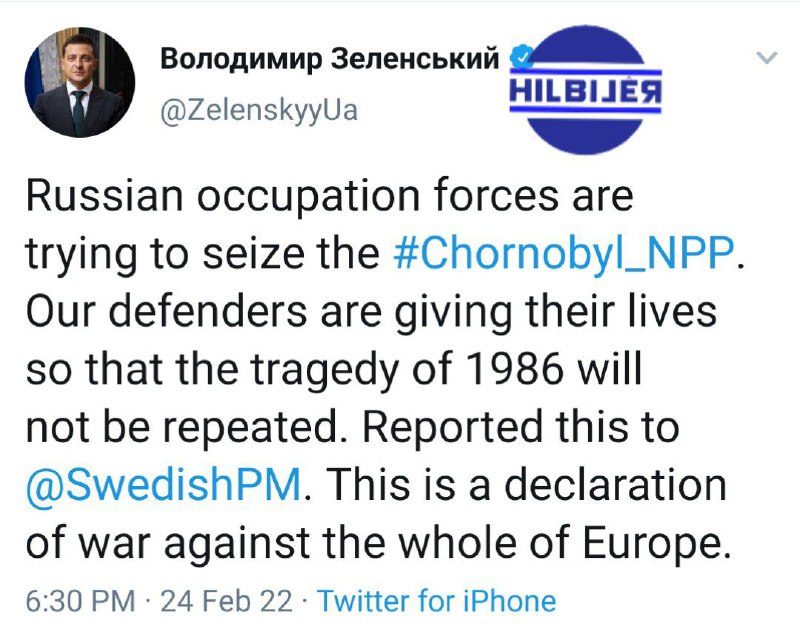Image resolution: width=800 pixels, height=643 pixels.
Task: Click the blue verified badge
Action: 521,58
